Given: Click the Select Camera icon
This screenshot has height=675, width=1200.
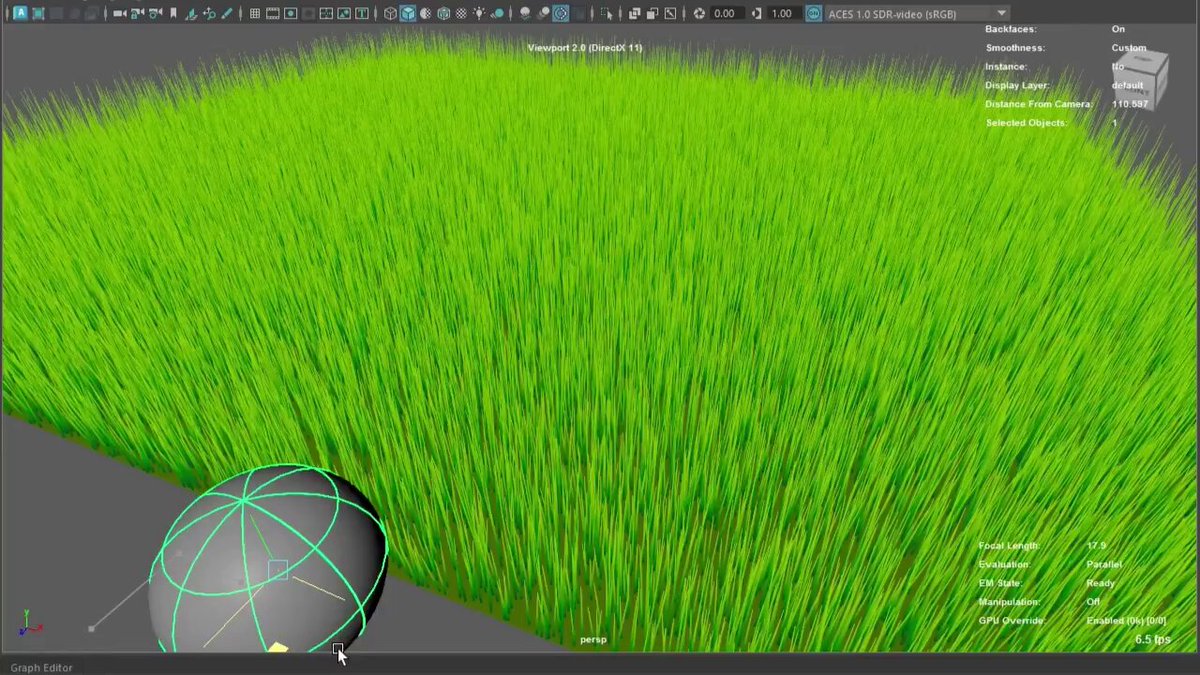Looking at the screenshot, I should click(x=119, y=14).
